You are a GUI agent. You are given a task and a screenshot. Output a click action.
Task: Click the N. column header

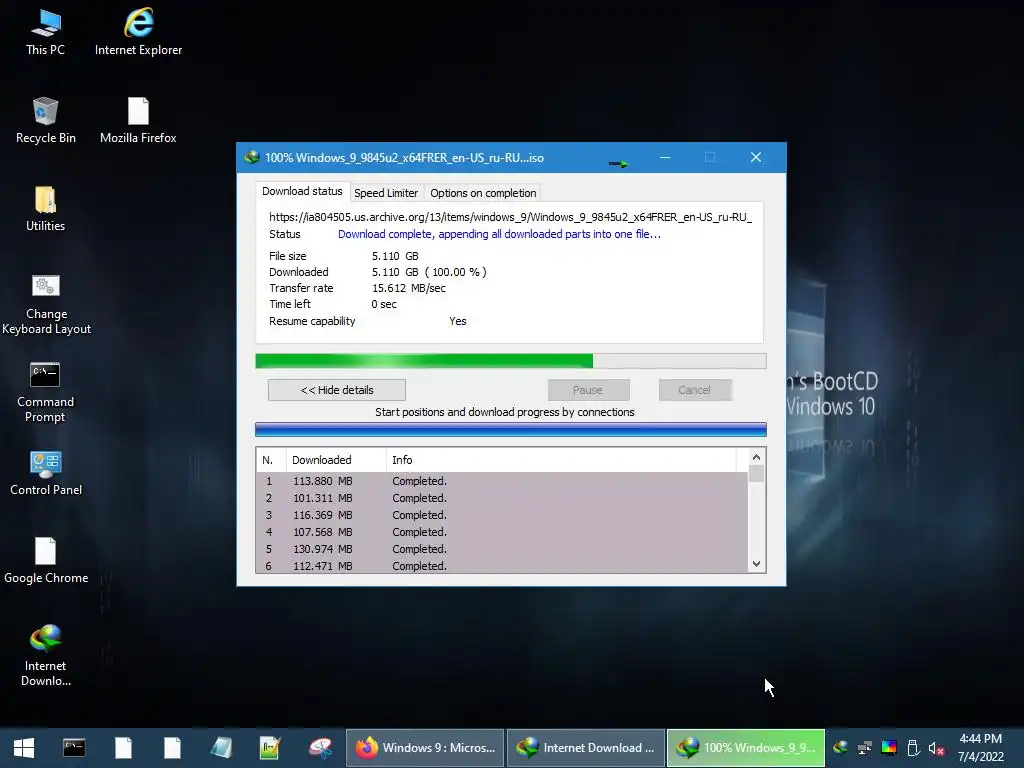click(271, 460)
